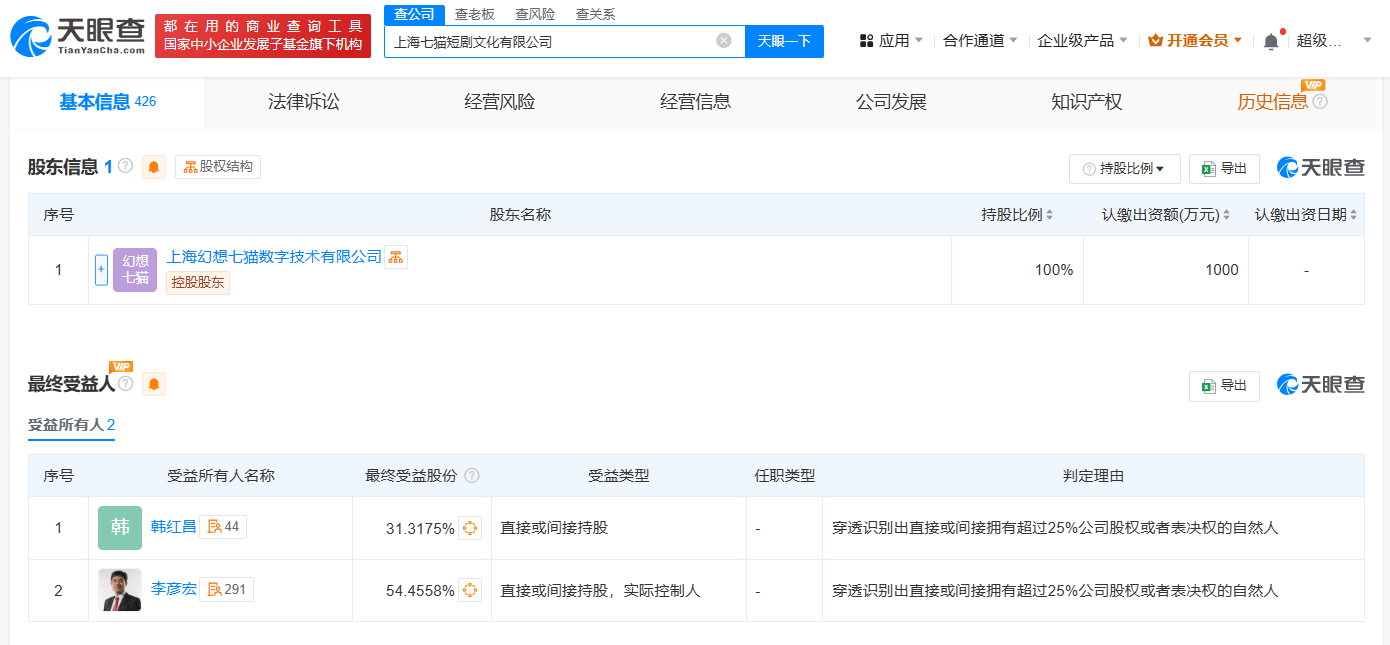This screenshot has height=645, width=1390.
Task: Sort by 认缴出资额 column
Action: [x=1227, y=215]
